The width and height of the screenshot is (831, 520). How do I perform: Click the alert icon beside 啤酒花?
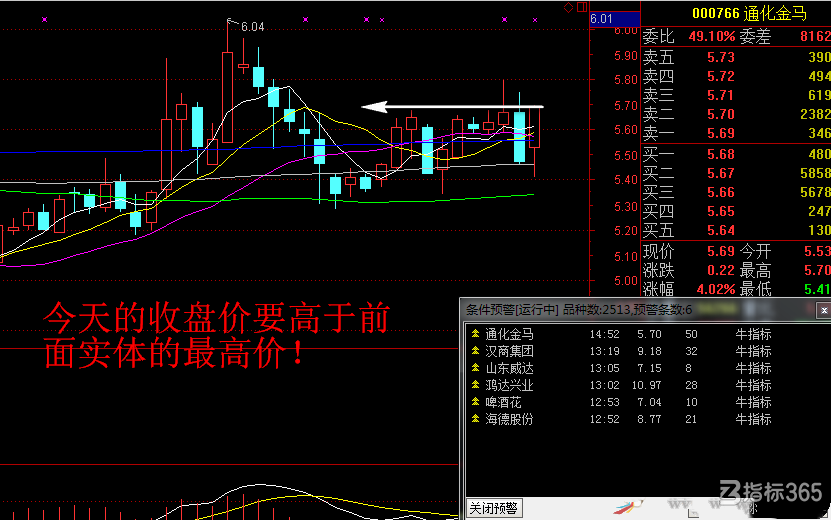475,402
